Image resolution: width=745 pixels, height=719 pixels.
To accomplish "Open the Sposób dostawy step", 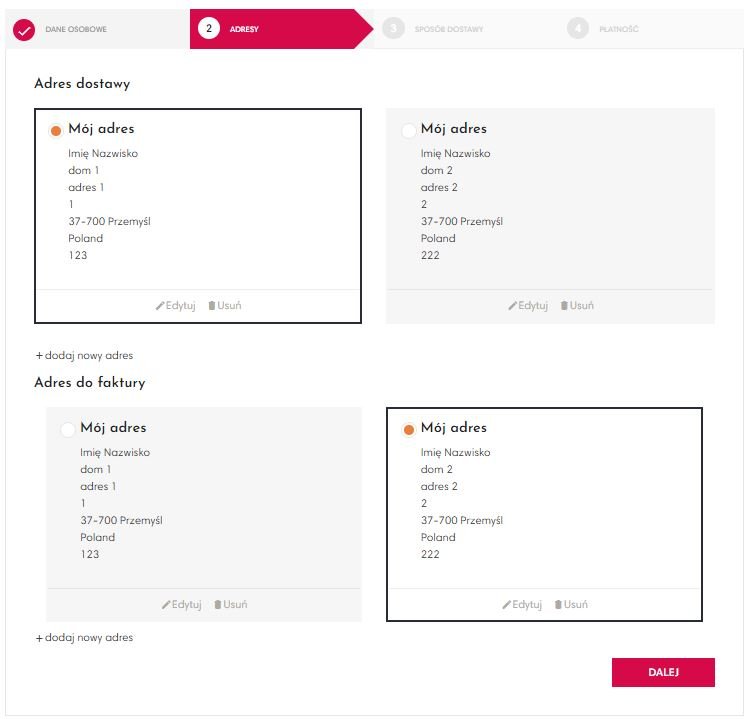I will (449, 29).
